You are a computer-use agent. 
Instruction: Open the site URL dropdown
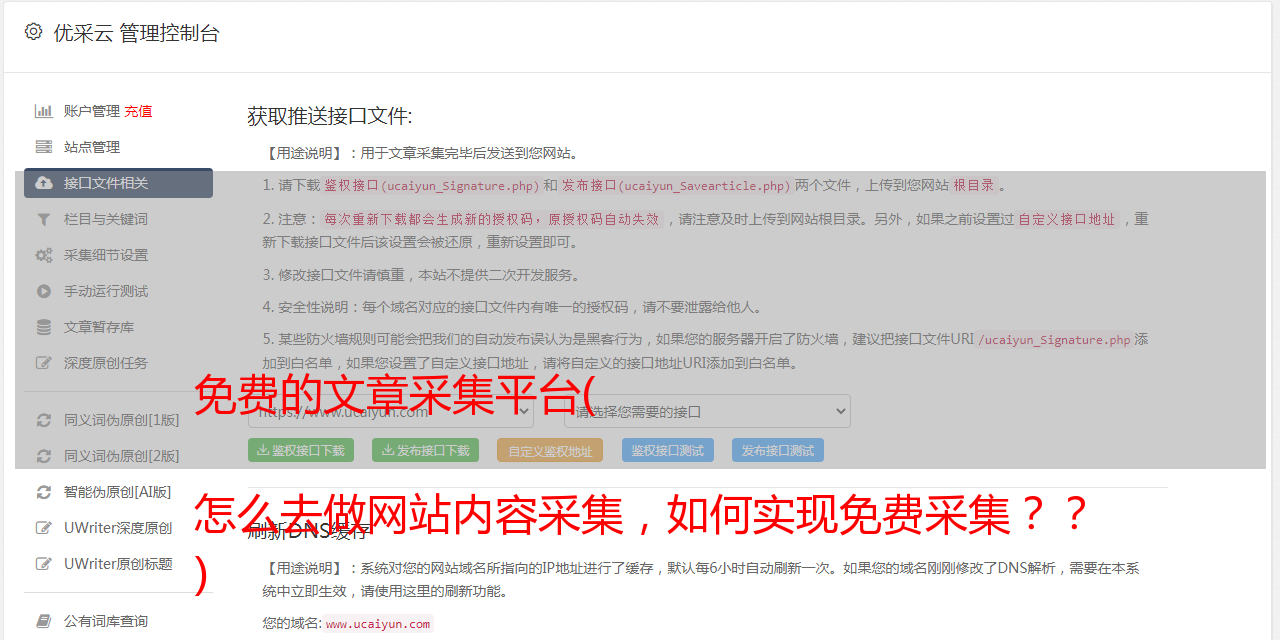[x=391, y=411]
